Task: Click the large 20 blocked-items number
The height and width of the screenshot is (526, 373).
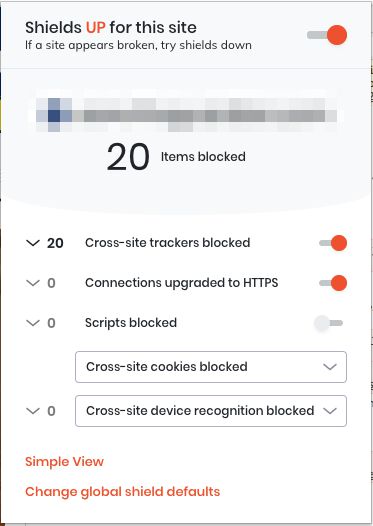Action: pyautogui.click(x=128, y=157)
